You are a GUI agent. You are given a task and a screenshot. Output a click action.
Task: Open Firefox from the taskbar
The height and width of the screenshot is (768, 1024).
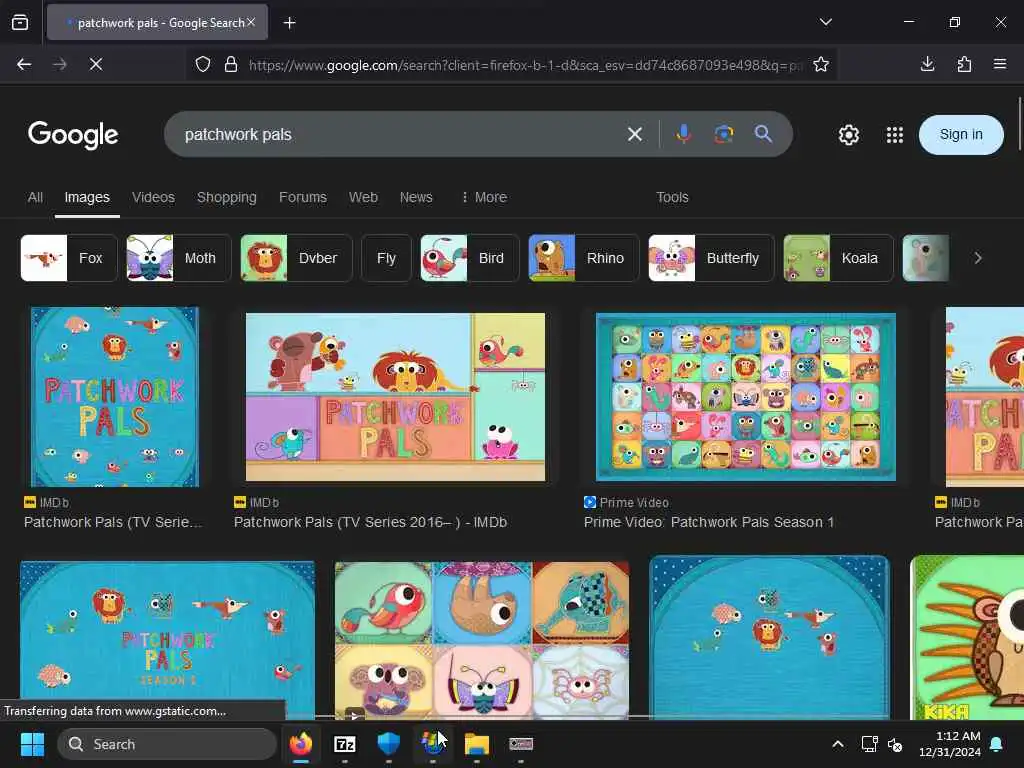pyautogui.click(x=301, y=744)
